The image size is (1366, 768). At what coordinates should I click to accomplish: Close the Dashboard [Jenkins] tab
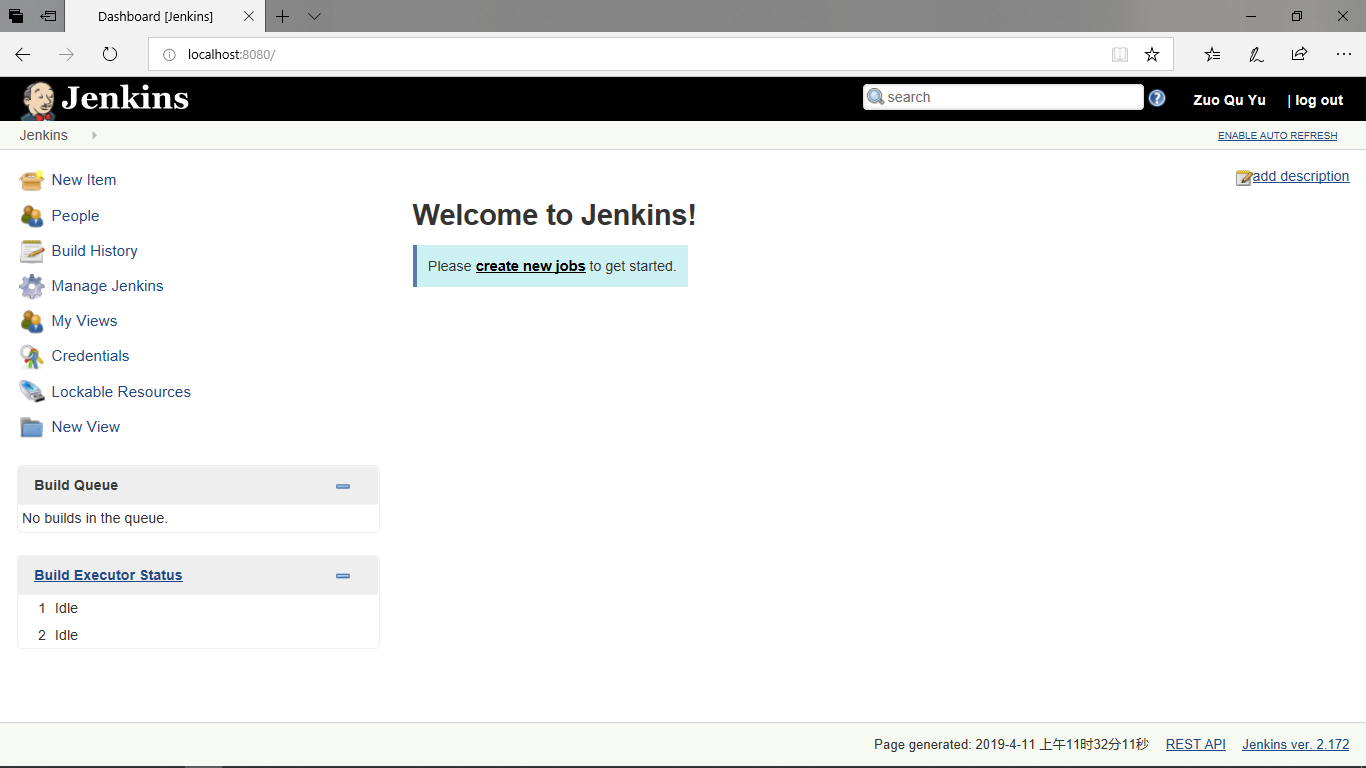pyautogui.click(x=249, y=17)
